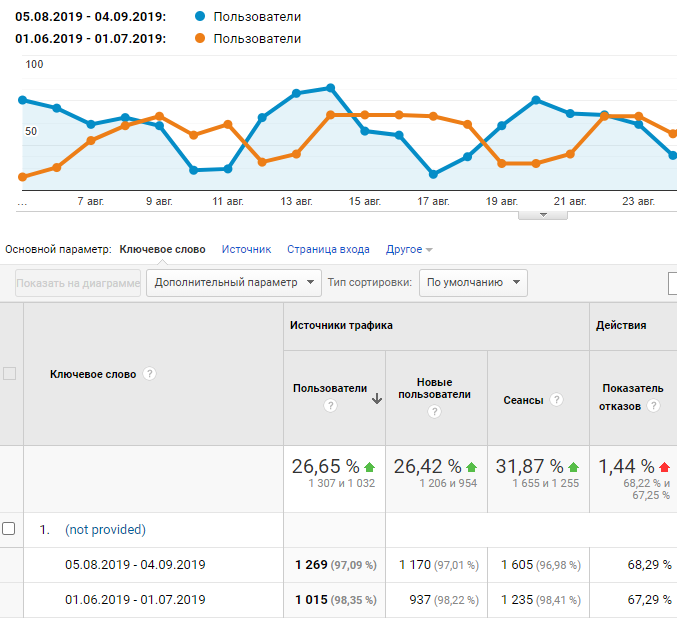Click Показать на диаграмме button

click(78, 283)
